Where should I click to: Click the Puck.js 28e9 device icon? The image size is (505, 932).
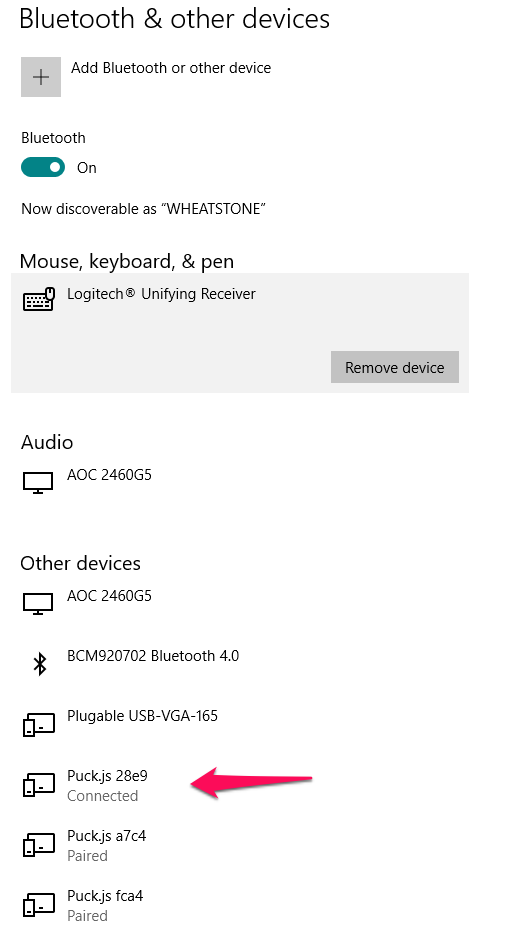pos(39,784)
